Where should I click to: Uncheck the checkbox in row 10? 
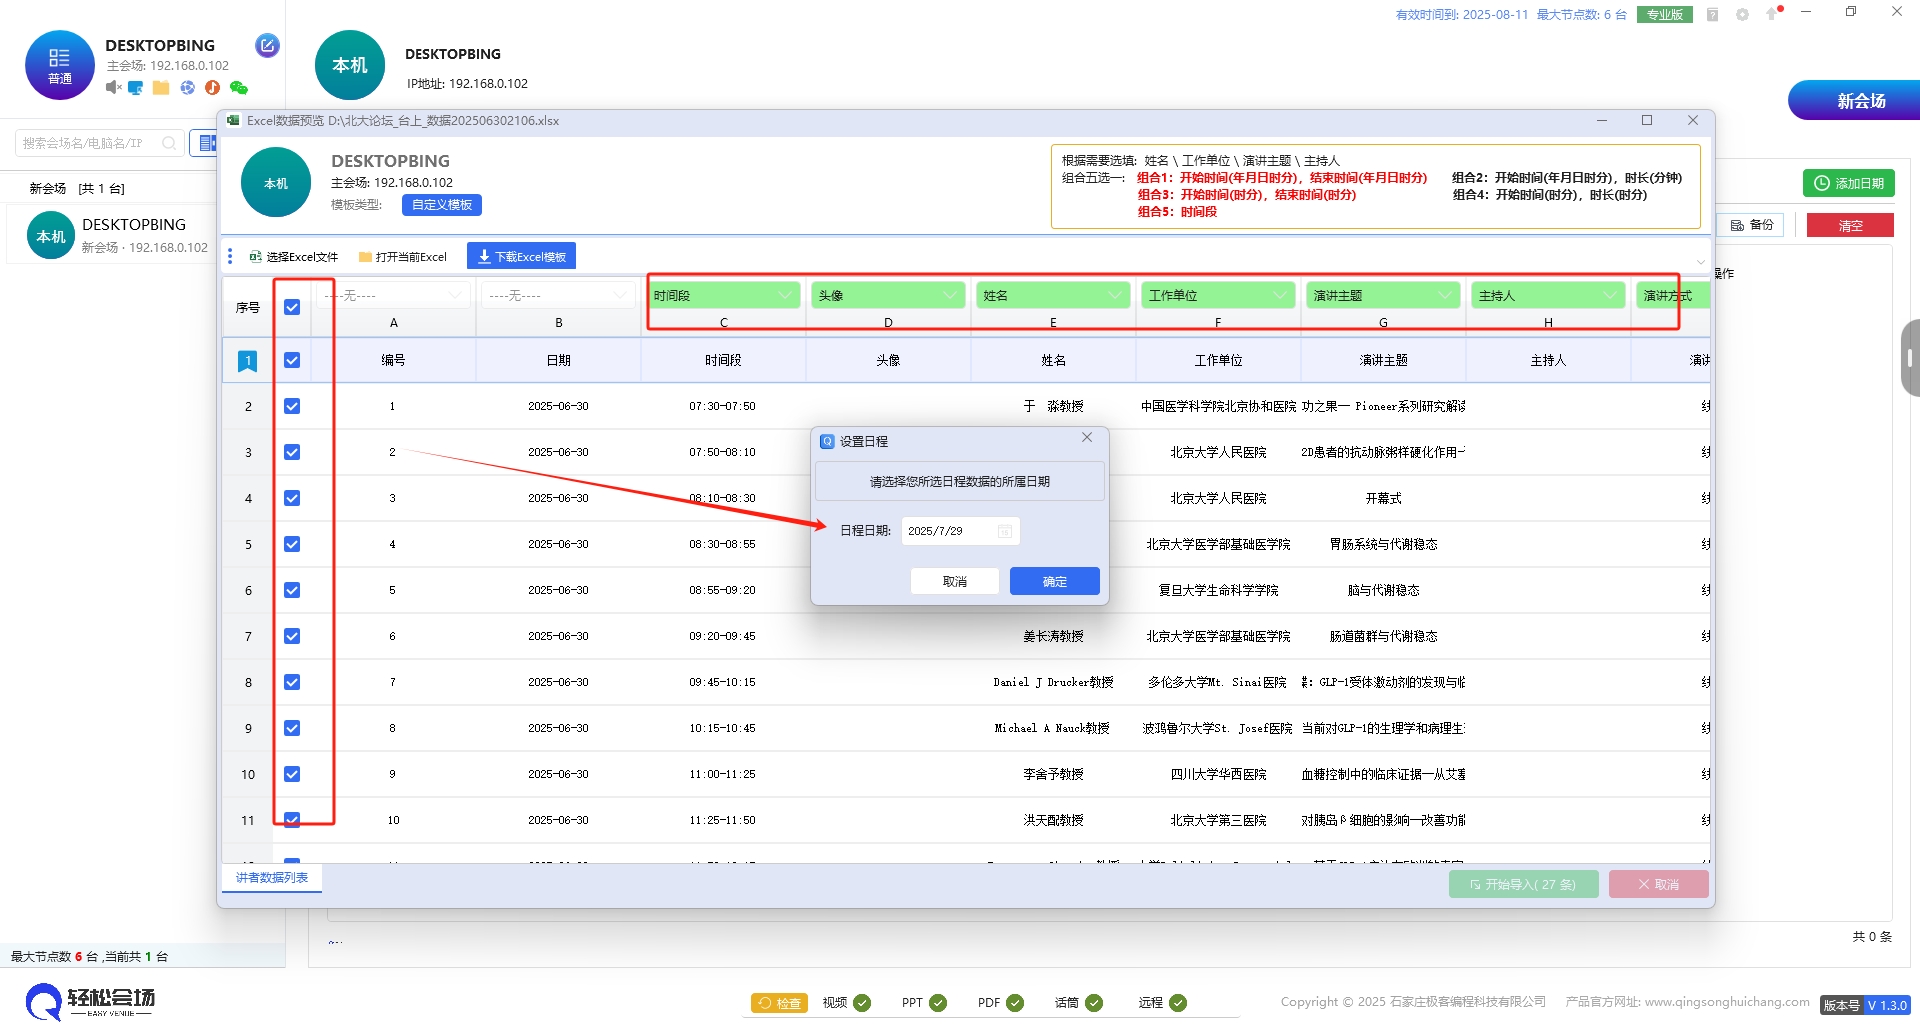(292, 774)
